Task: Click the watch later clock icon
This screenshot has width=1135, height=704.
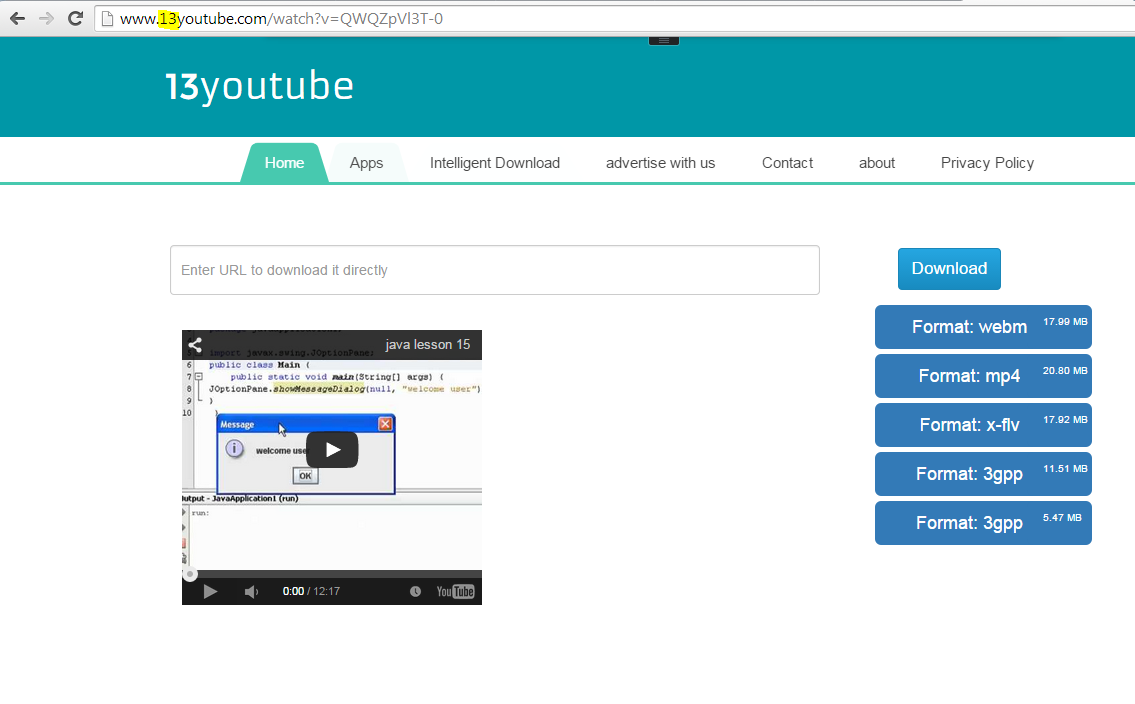Action: tap(415, 591)
